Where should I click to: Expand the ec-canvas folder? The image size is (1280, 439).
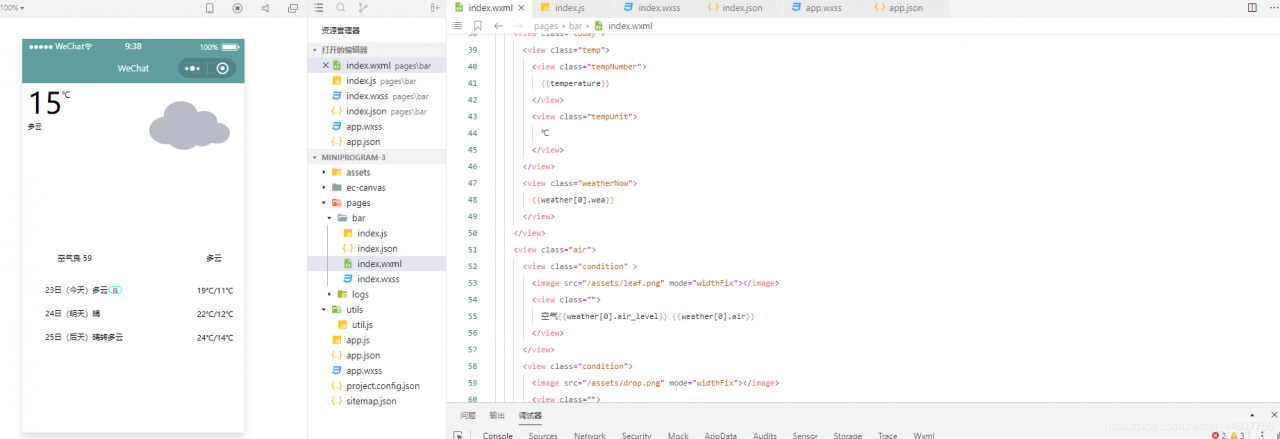(378, 187)
